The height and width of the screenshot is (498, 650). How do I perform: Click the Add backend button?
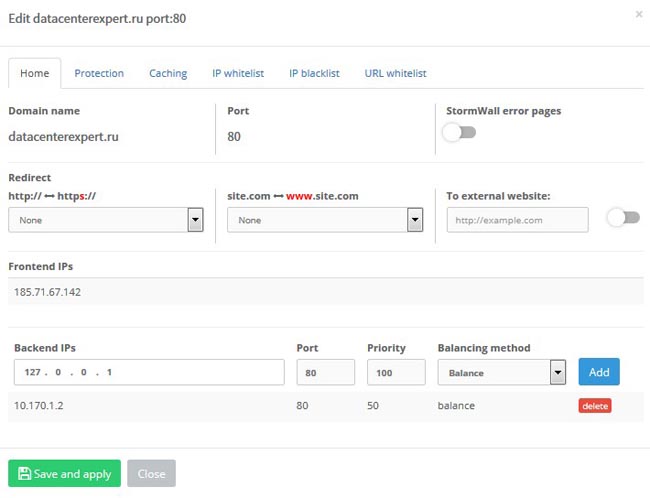[x=599, y=372]
